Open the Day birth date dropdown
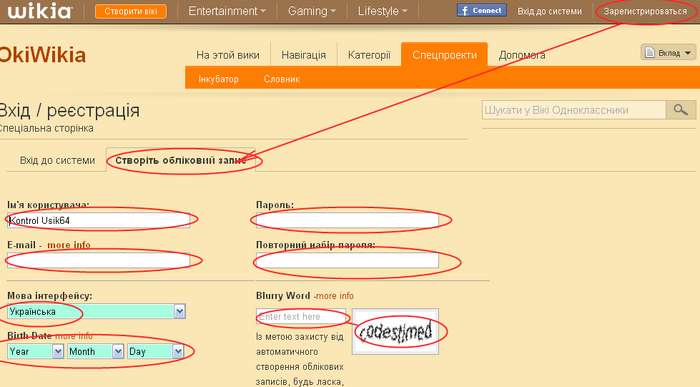700x387 pixels. point(155,352)
